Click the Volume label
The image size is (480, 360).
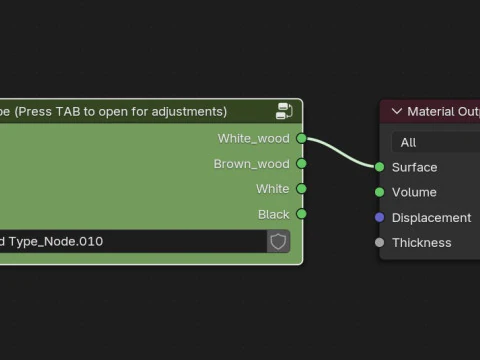tap(414, 192)
